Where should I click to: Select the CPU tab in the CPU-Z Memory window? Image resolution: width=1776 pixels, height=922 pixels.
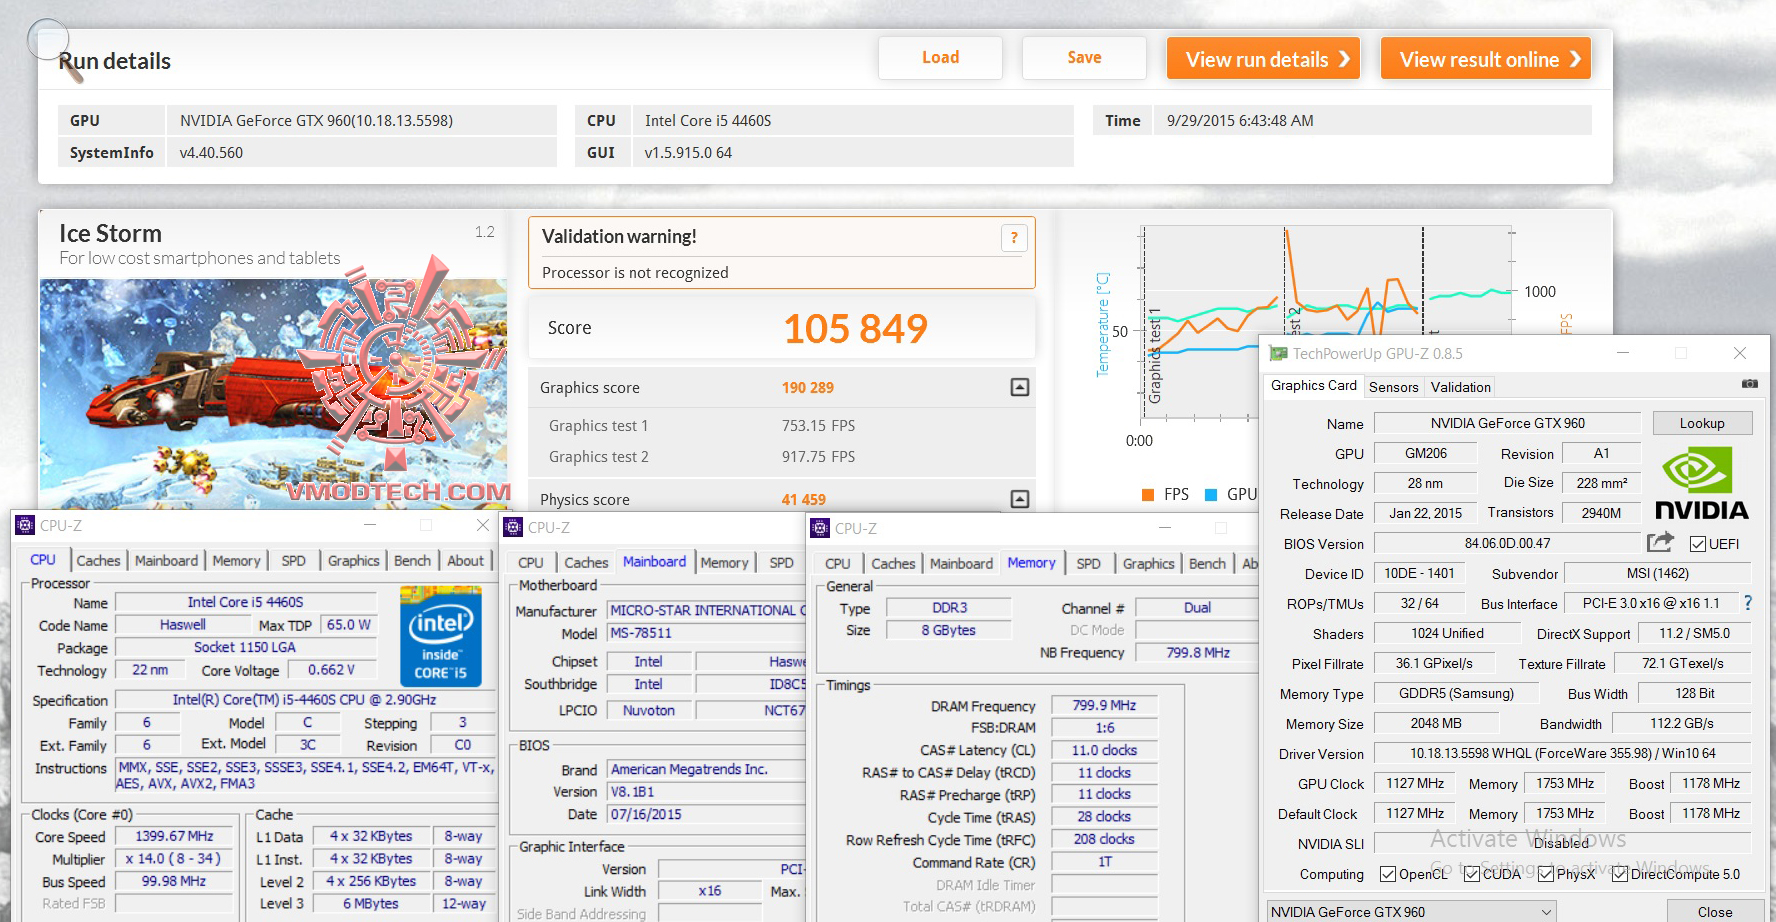pyautogui.click(x=838, y=564)
